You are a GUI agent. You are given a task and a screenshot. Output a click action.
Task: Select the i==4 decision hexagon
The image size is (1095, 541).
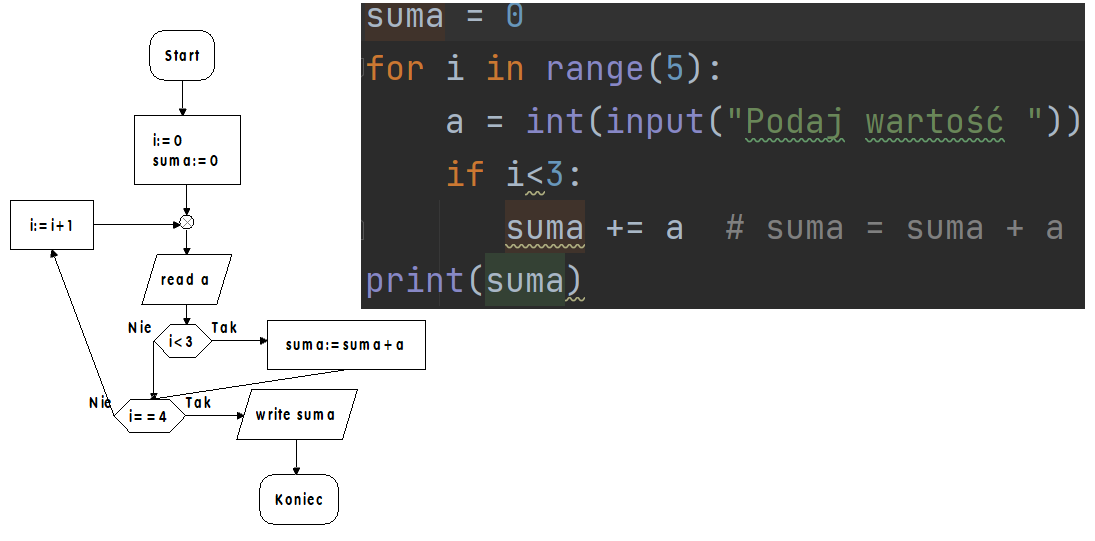point(150,415)
